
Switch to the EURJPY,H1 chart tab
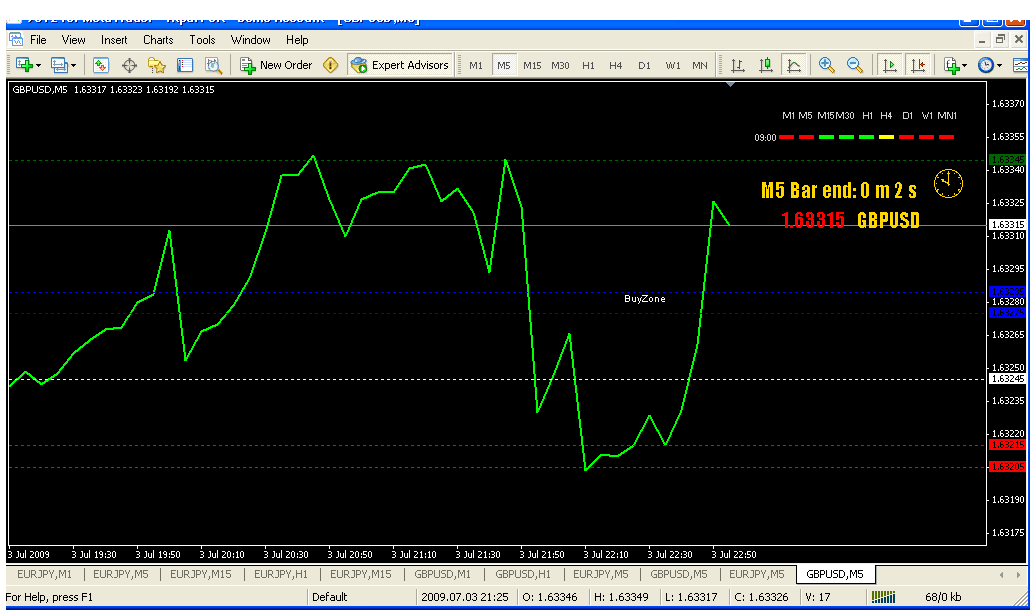[281, 574]
